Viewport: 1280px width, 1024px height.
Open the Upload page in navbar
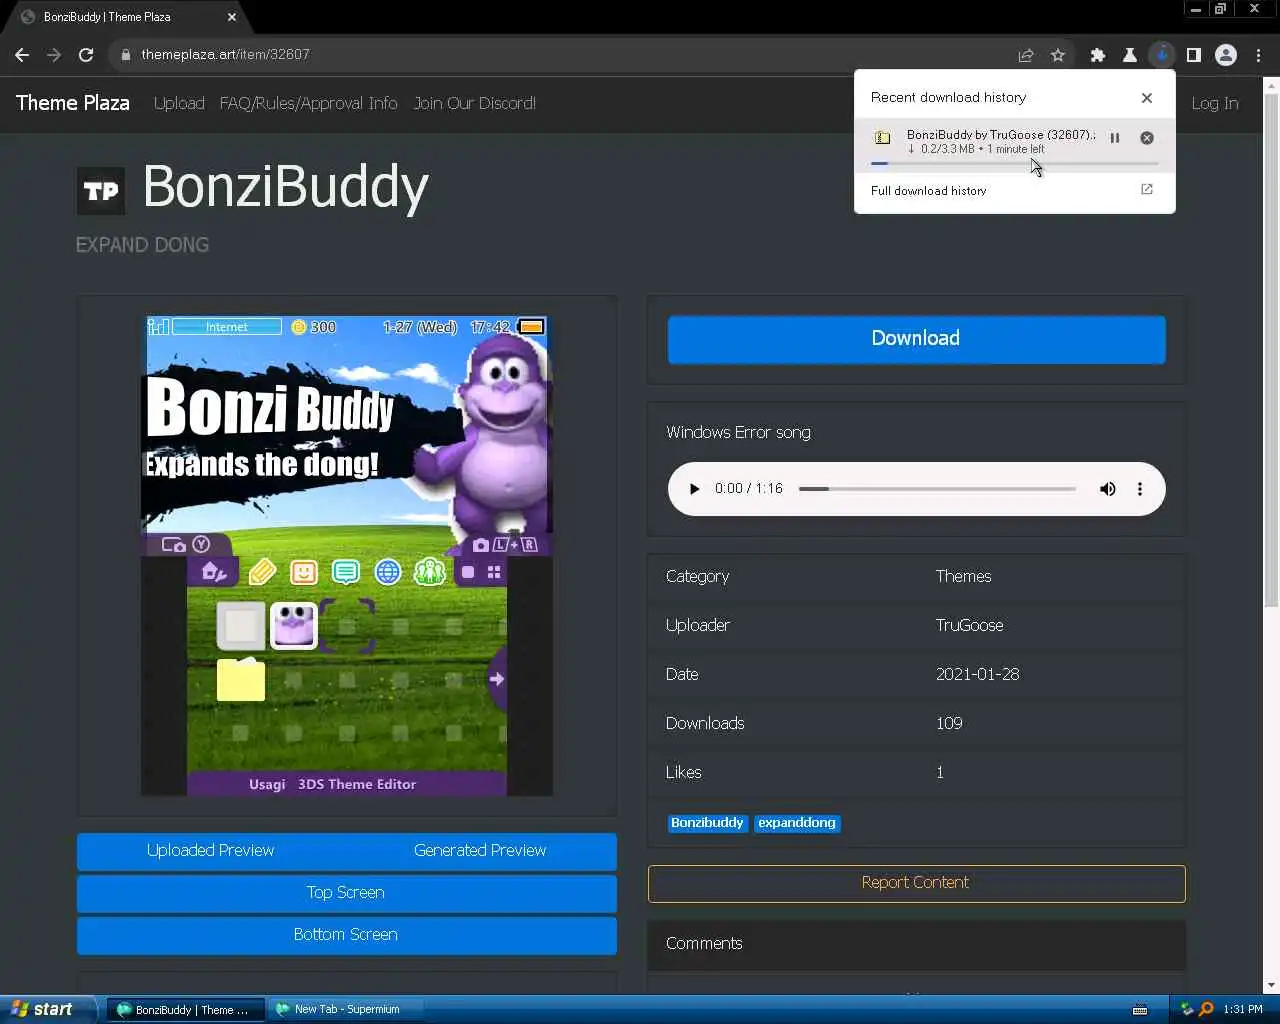pos(179,103)
